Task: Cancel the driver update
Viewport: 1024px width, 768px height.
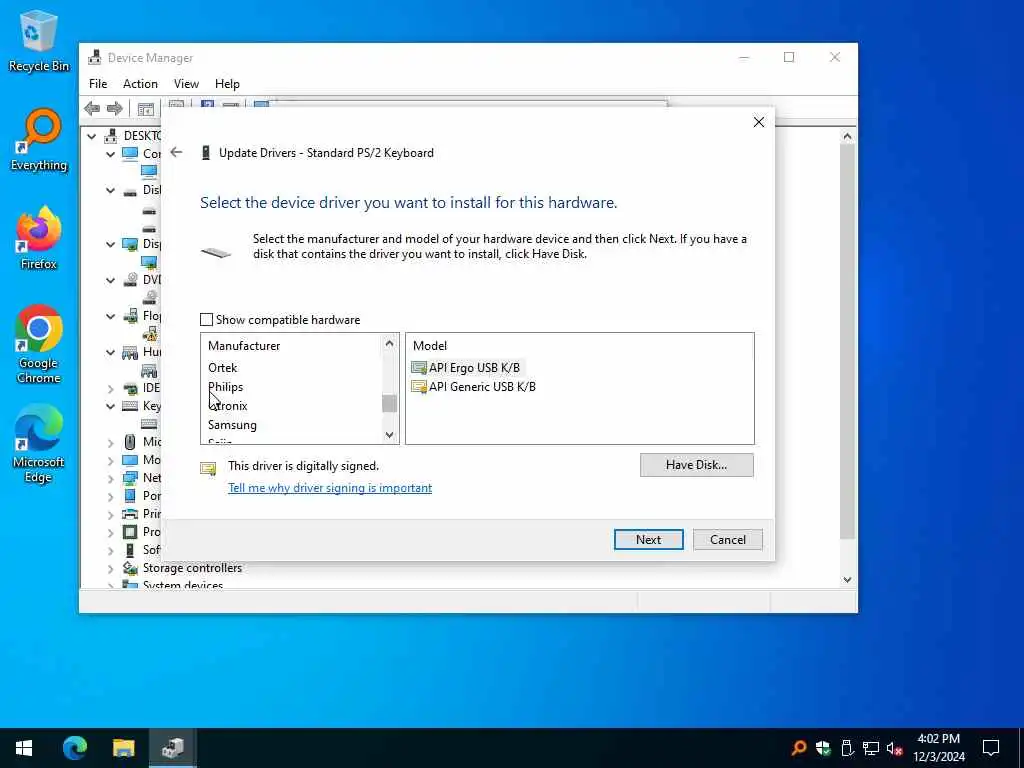Action: coord(728,539)
